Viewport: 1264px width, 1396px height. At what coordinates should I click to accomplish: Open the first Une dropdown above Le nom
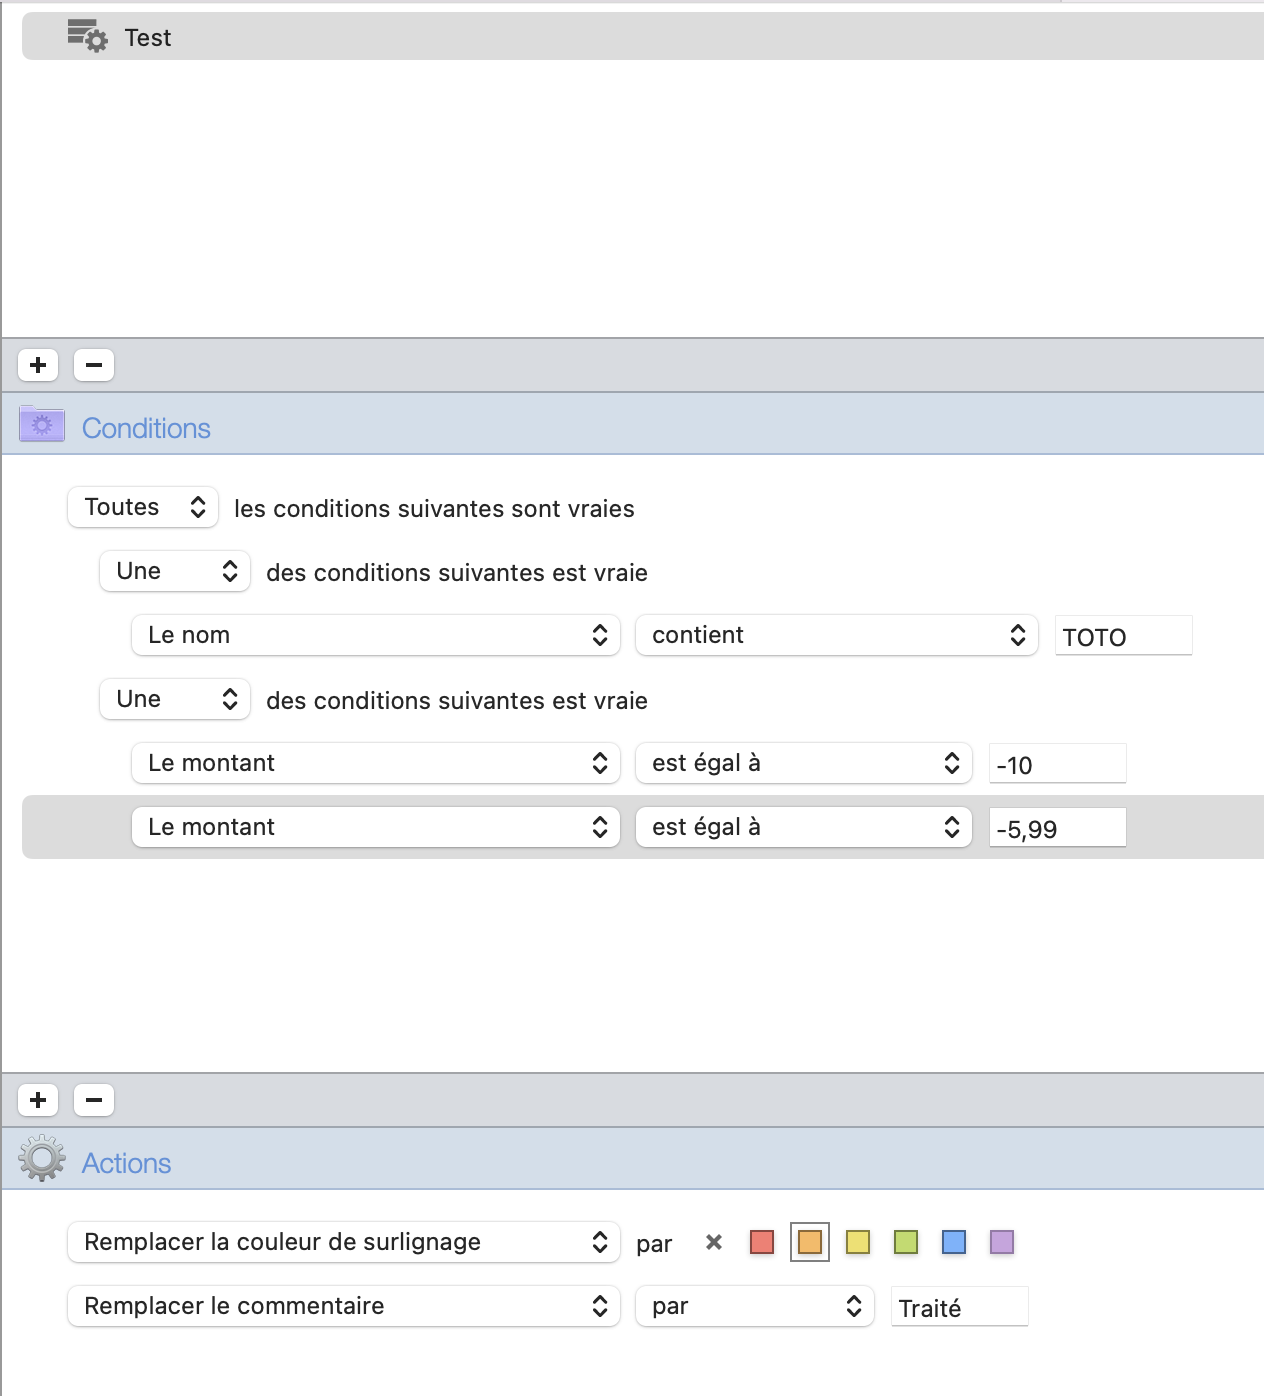pos(175,571)
